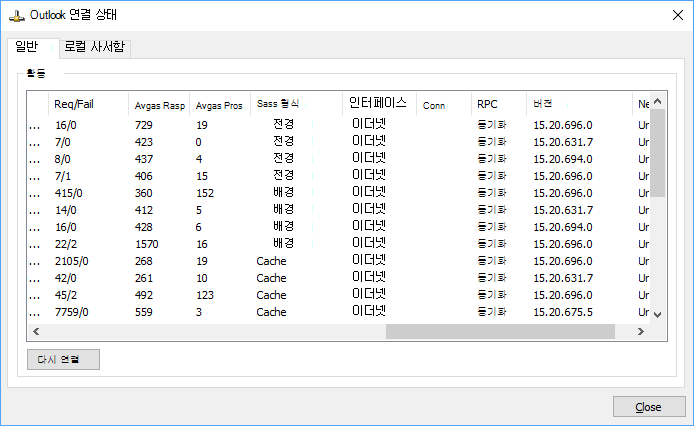Sort by the Req/Fail column header
The height and width of the screenshot is (426, 694).
88,104
